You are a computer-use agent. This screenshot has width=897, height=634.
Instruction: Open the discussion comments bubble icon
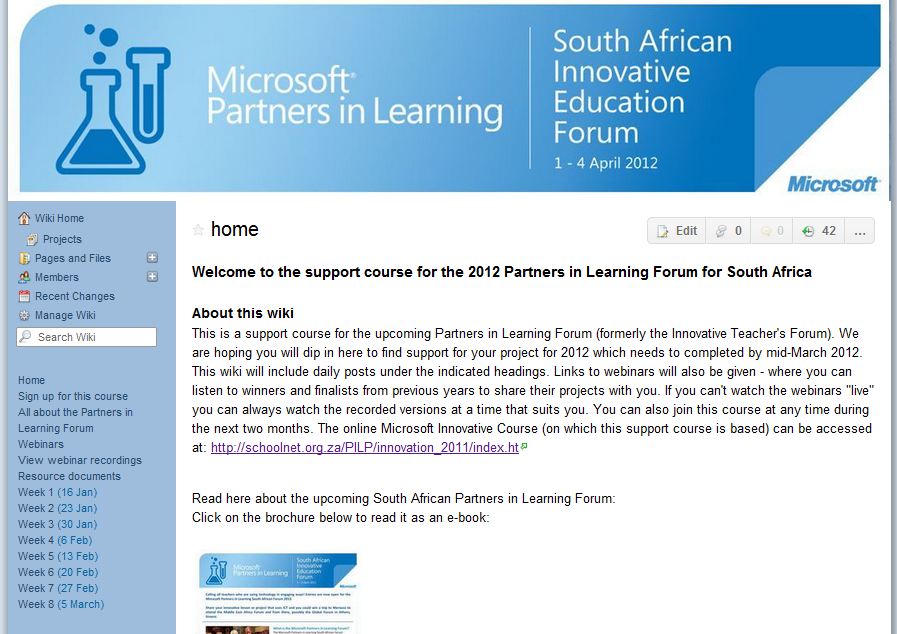pyautogui.click(x=766, y=231)
